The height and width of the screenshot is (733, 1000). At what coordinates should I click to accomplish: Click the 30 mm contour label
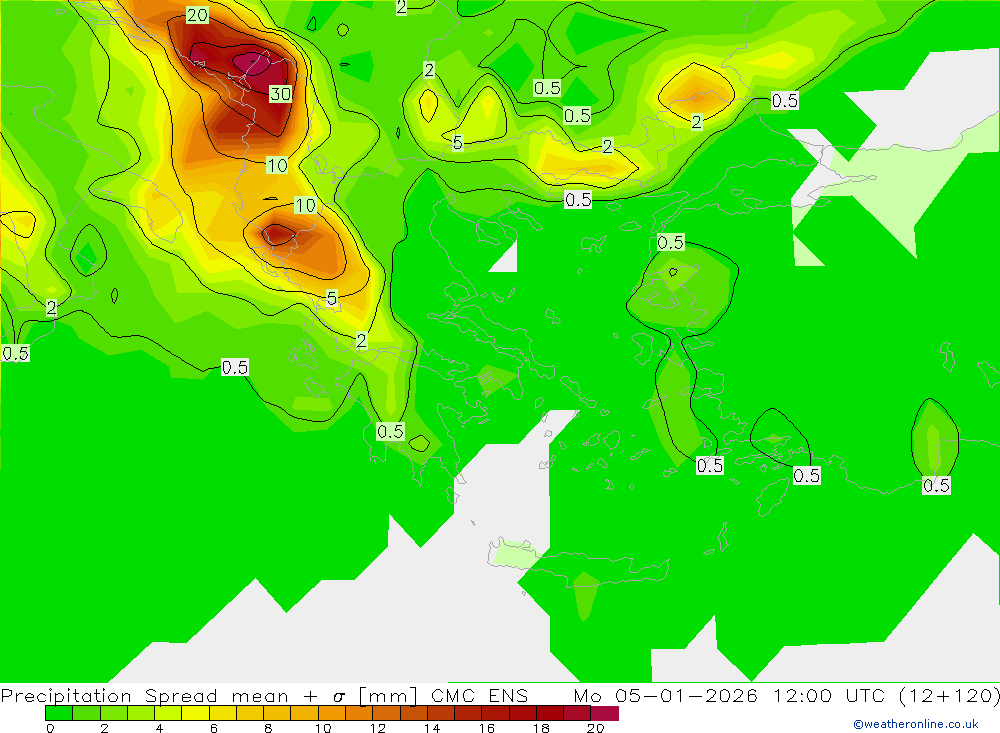(x=281, y=94)
